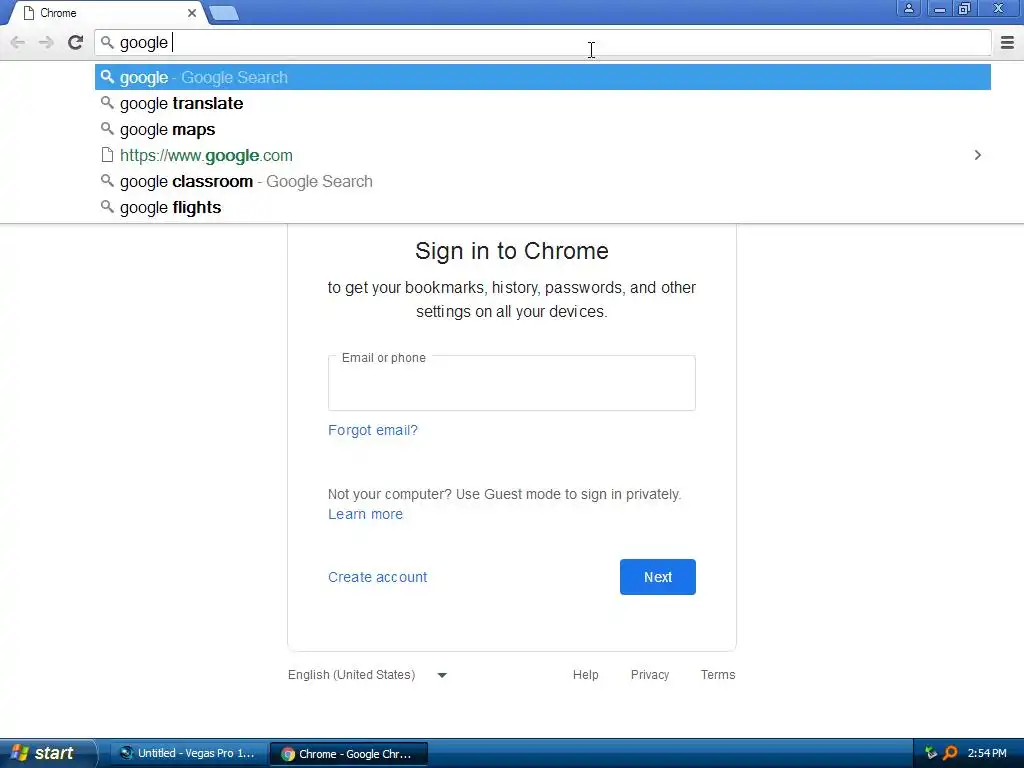This screenshot has height=768, width=1024.
Task: Open the user profile icon in the title bar
Action: pyautogui.click(x=908, y=8)
